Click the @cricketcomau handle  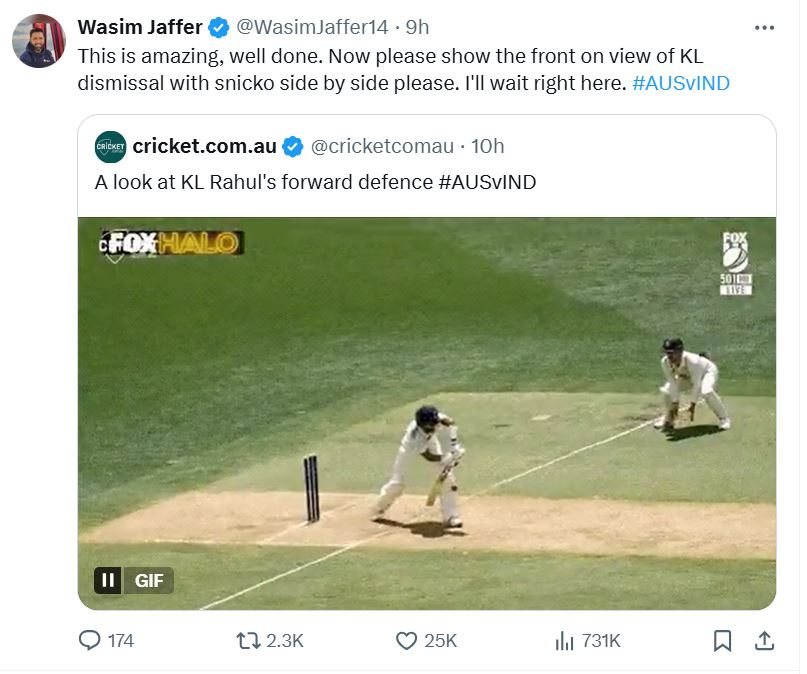(x=383, y=147)
